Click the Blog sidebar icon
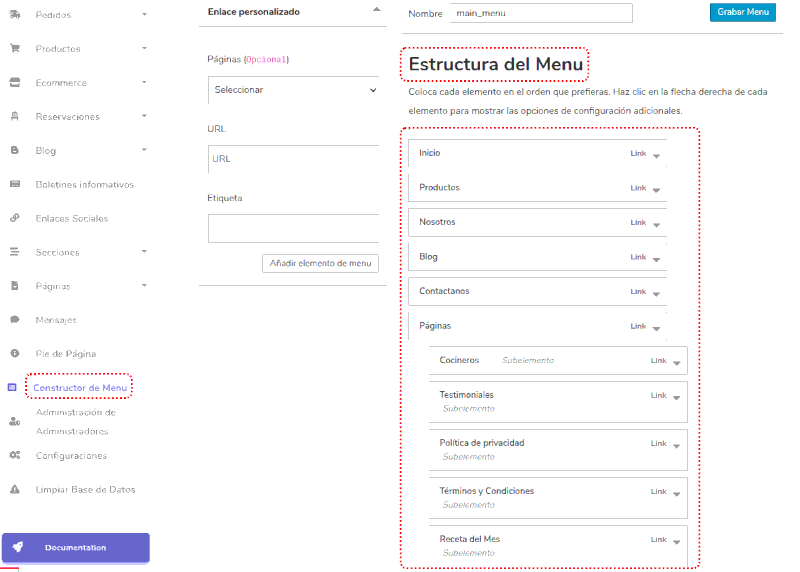The image size is (800, 572). pyautogui.click(x=15, y=150)
